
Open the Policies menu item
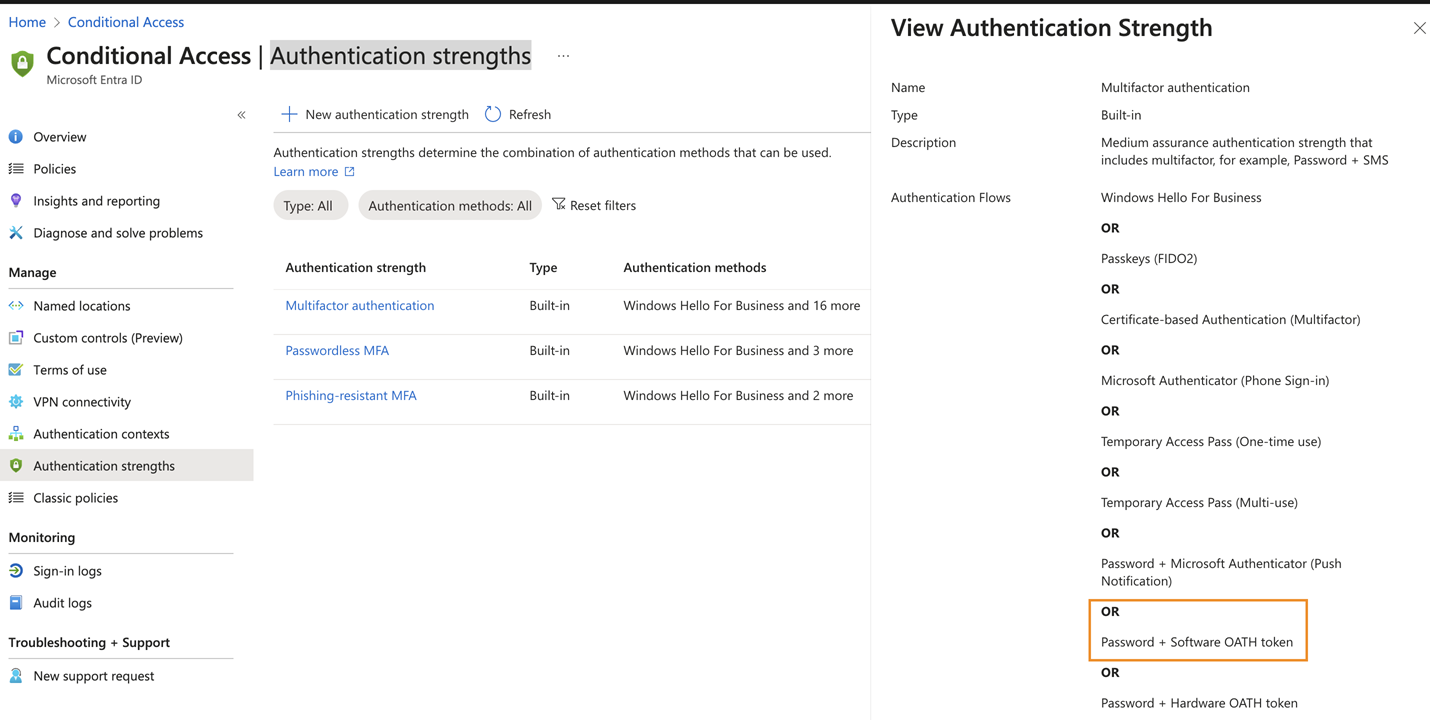(x=54, y=169)
